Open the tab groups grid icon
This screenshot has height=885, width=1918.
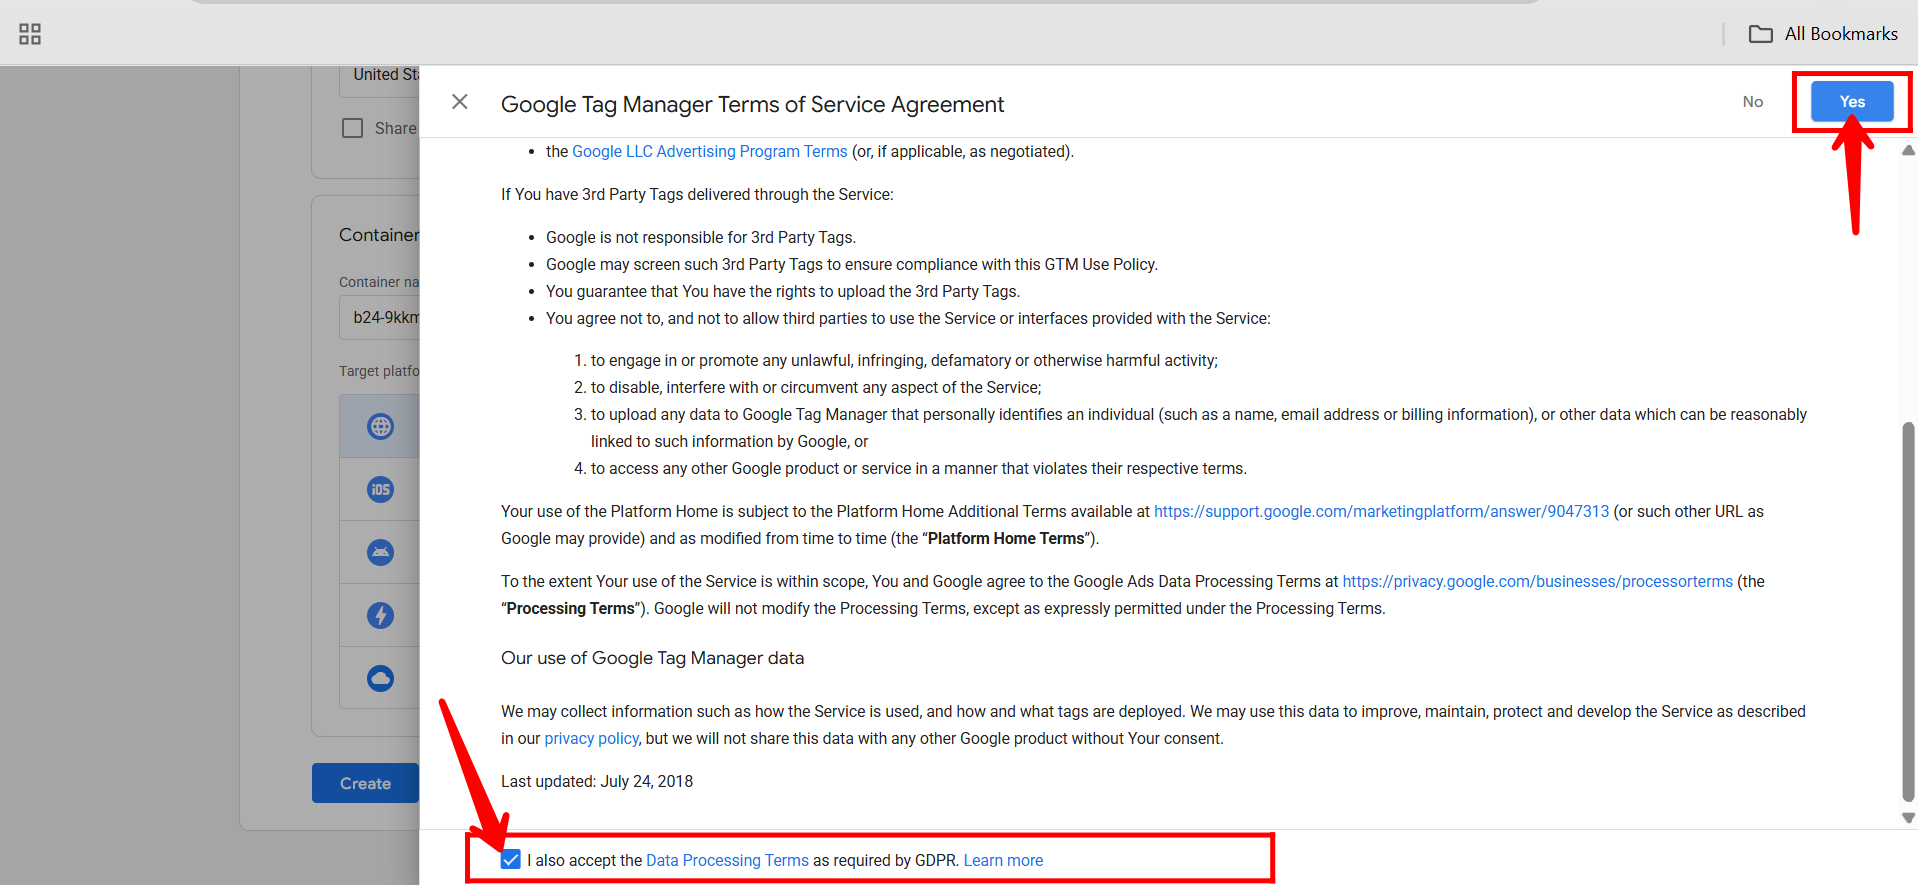[30, 34]
